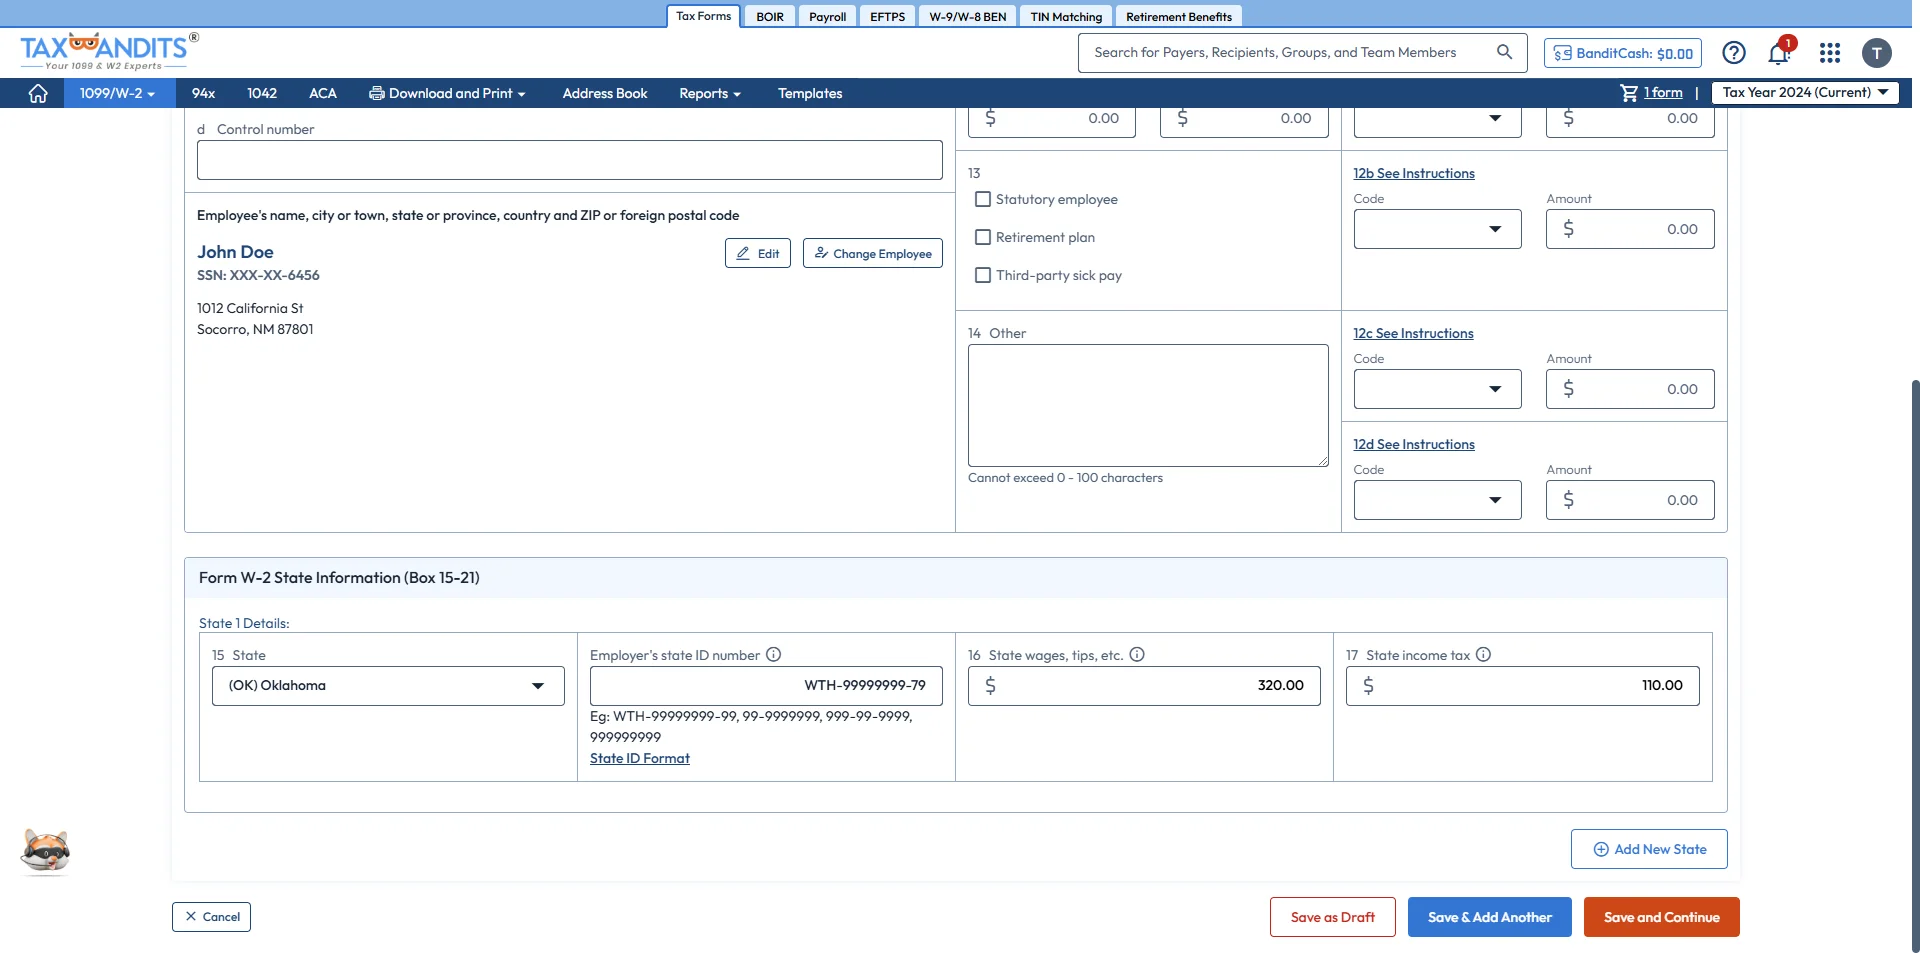Click the Box 14 Other text area
Viewport: 1920px width, 953px height.
point(1148,405)
